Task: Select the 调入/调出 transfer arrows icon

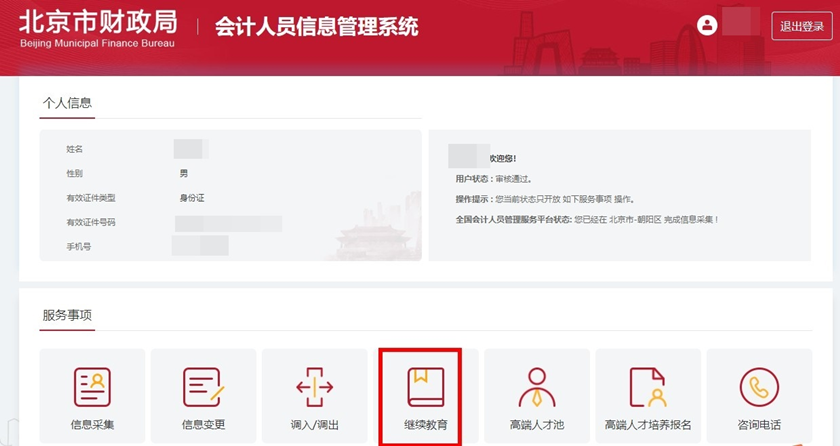Action: (314, 386)
